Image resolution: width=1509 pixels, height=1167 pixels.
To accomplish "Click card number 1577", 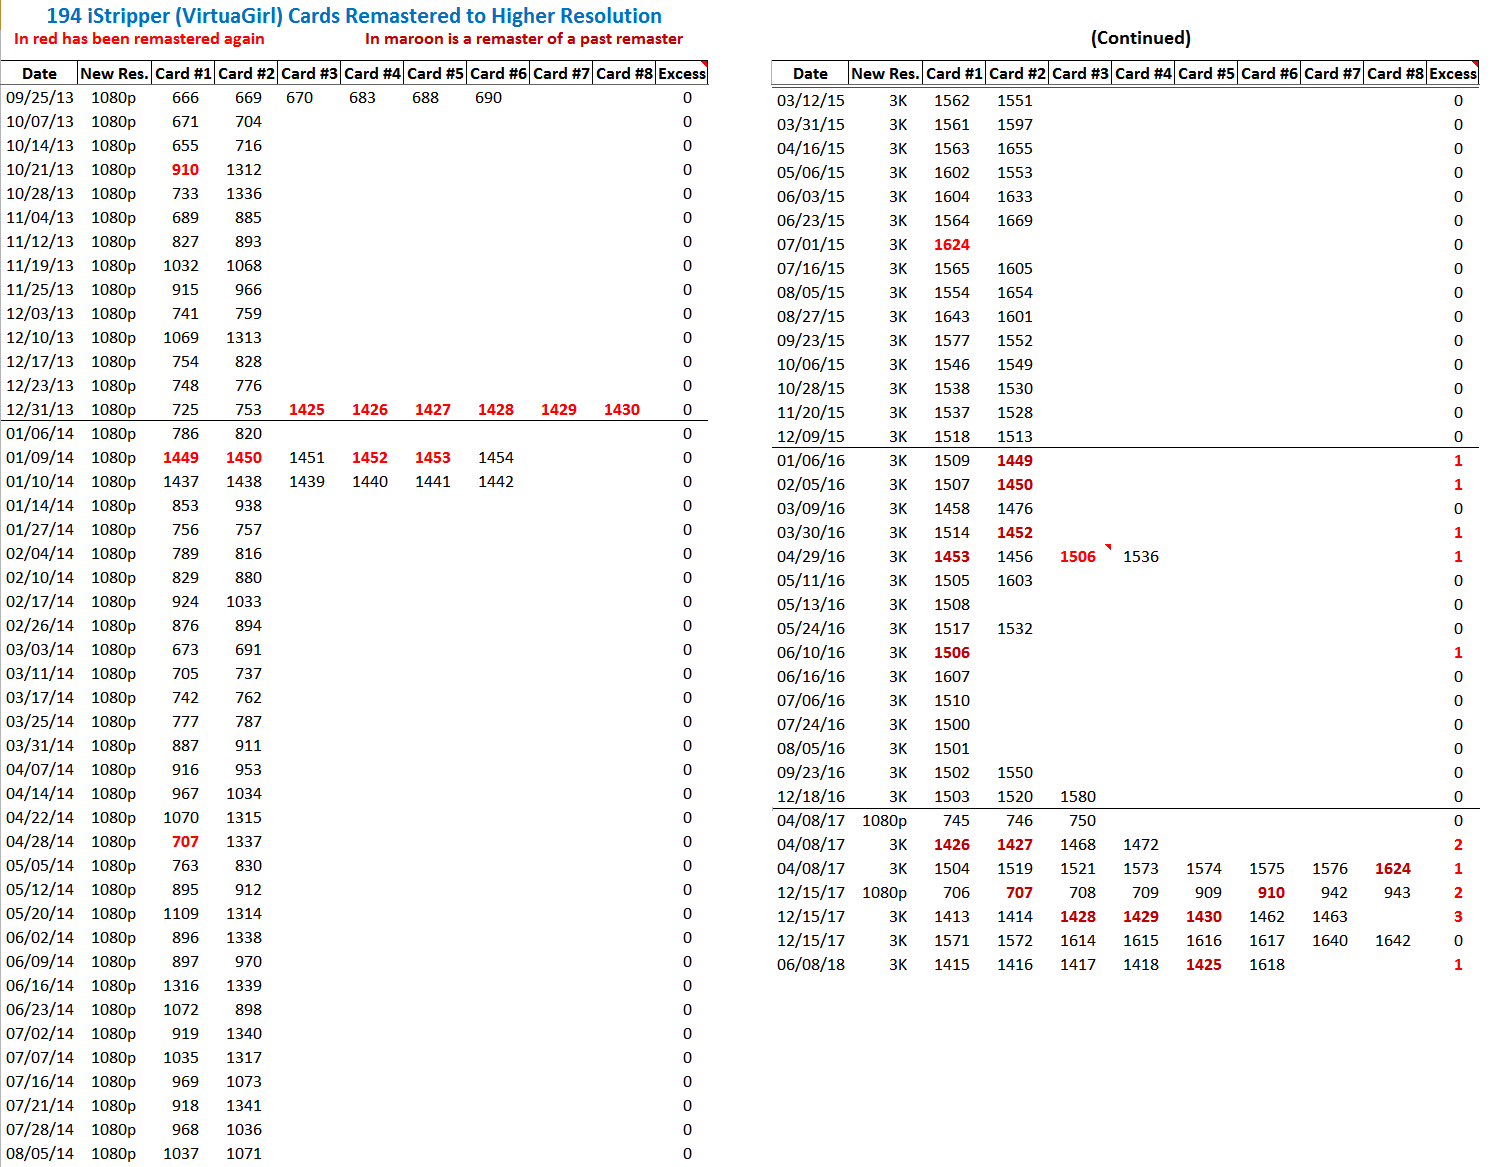I will 952,341.
